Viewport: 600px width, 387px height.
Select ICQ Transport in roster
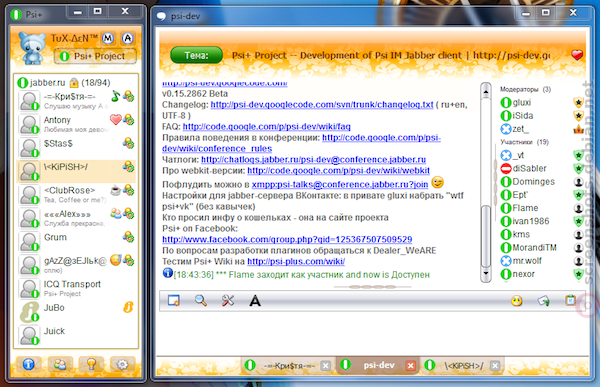pyautogui.click(x=77, y=288)
